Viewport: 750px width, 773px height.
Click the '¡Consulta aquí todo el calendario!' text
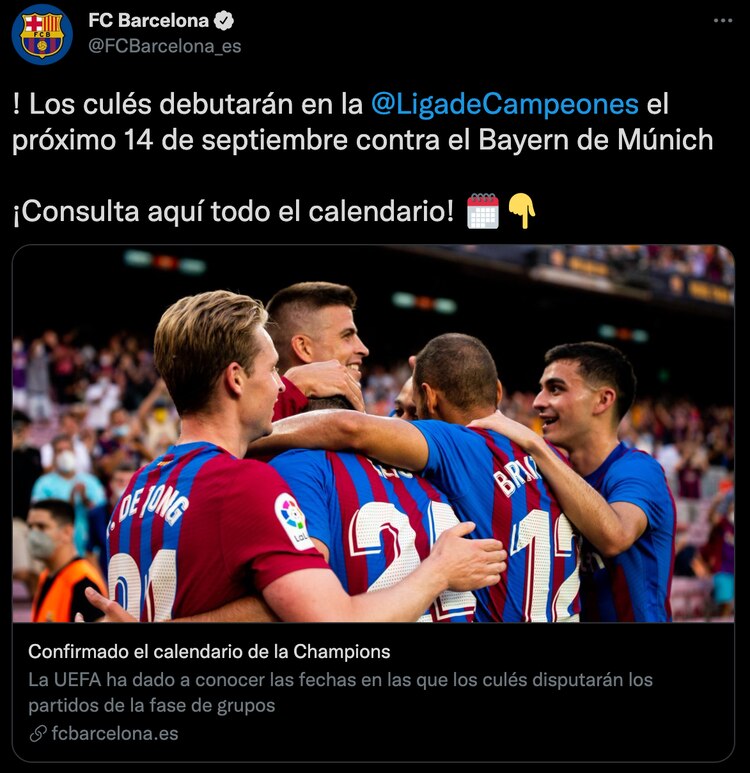tap(233, 211)
